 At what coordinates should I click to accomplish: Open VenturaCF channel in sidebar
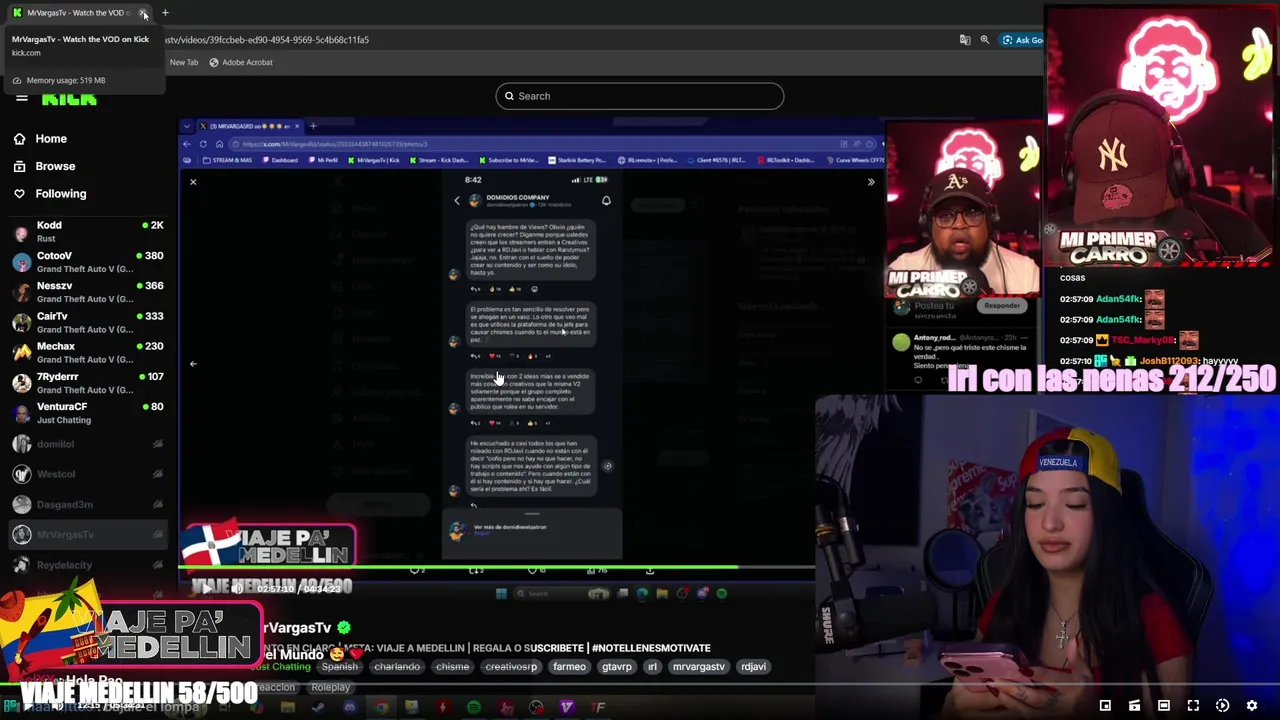click(x=90, y=413)
